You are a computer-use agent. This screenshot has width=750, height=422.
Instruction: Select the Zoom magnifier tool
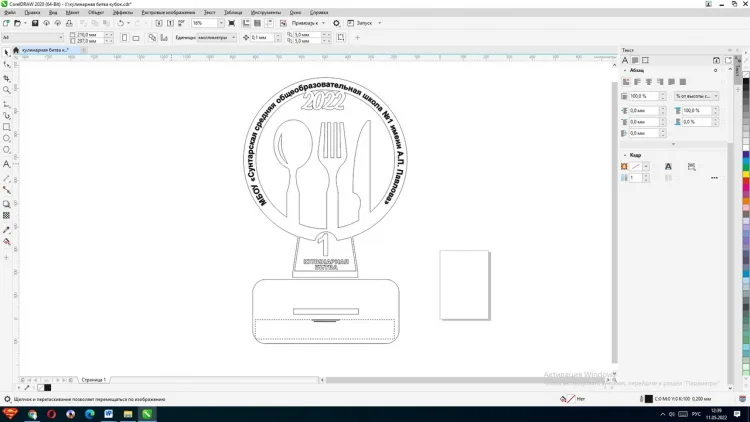(x=6, y=90)
